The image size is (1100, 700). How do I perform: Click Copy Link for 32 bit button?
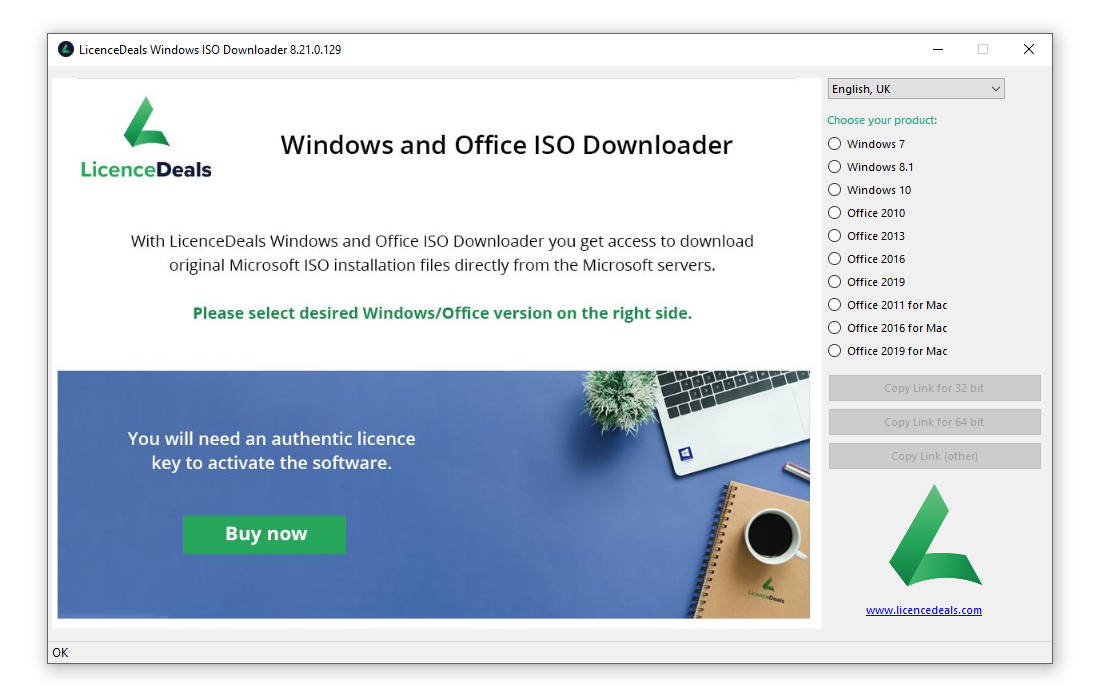(934, 388)
